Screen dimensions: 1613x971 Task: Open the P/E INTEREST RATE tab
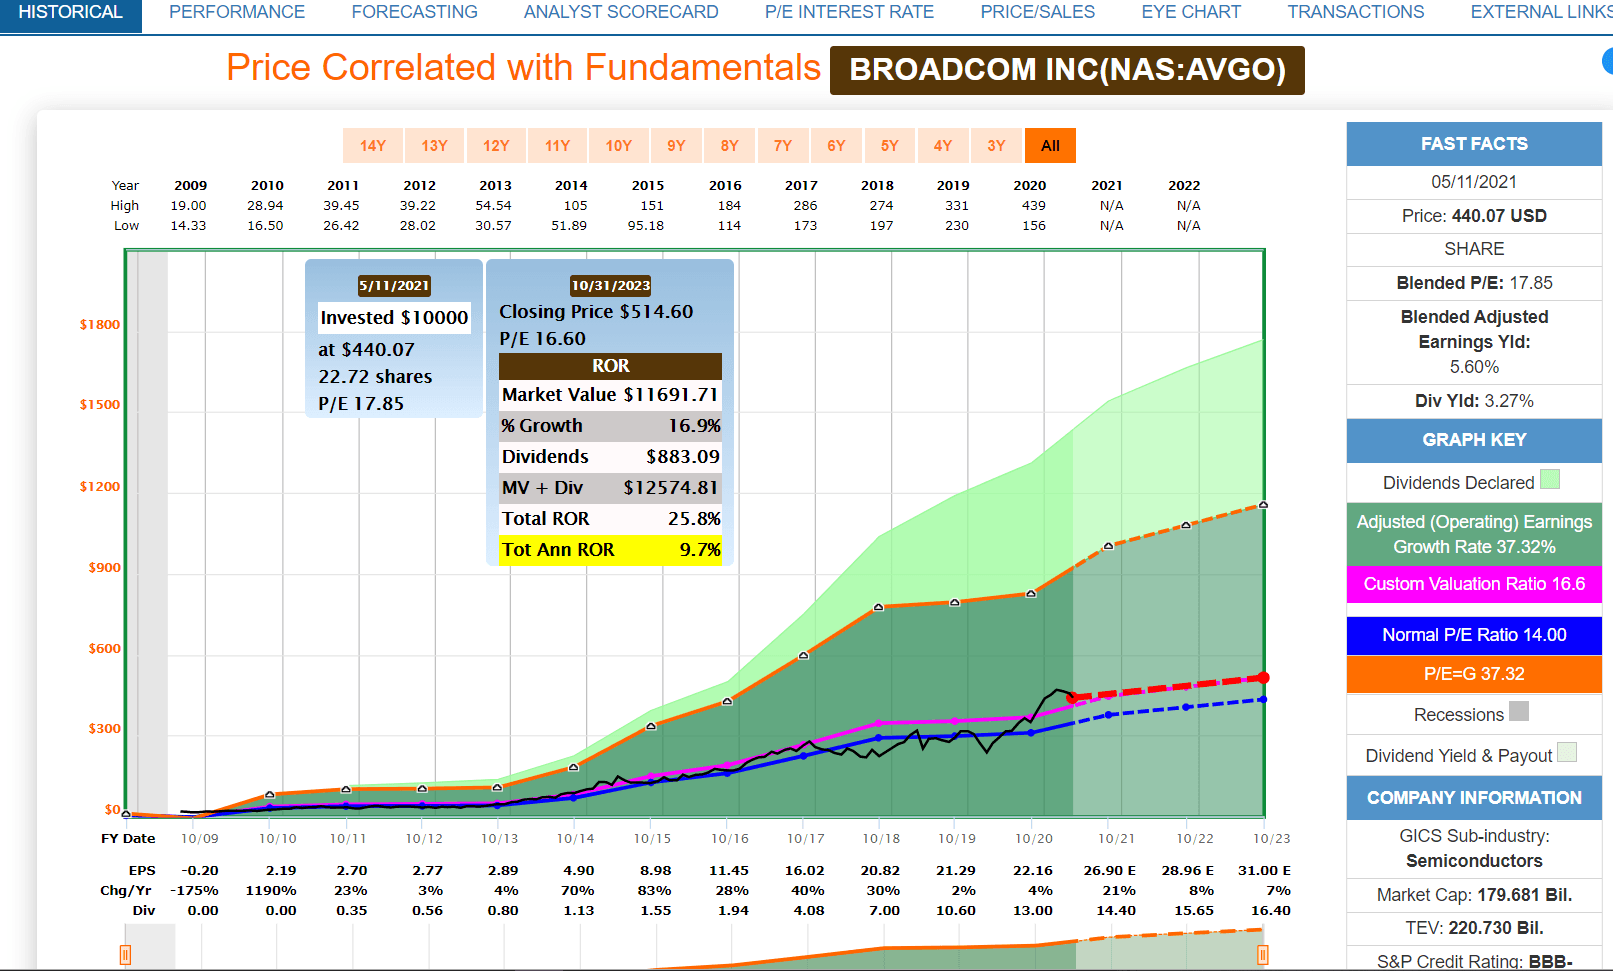click(x=849, y=13)
